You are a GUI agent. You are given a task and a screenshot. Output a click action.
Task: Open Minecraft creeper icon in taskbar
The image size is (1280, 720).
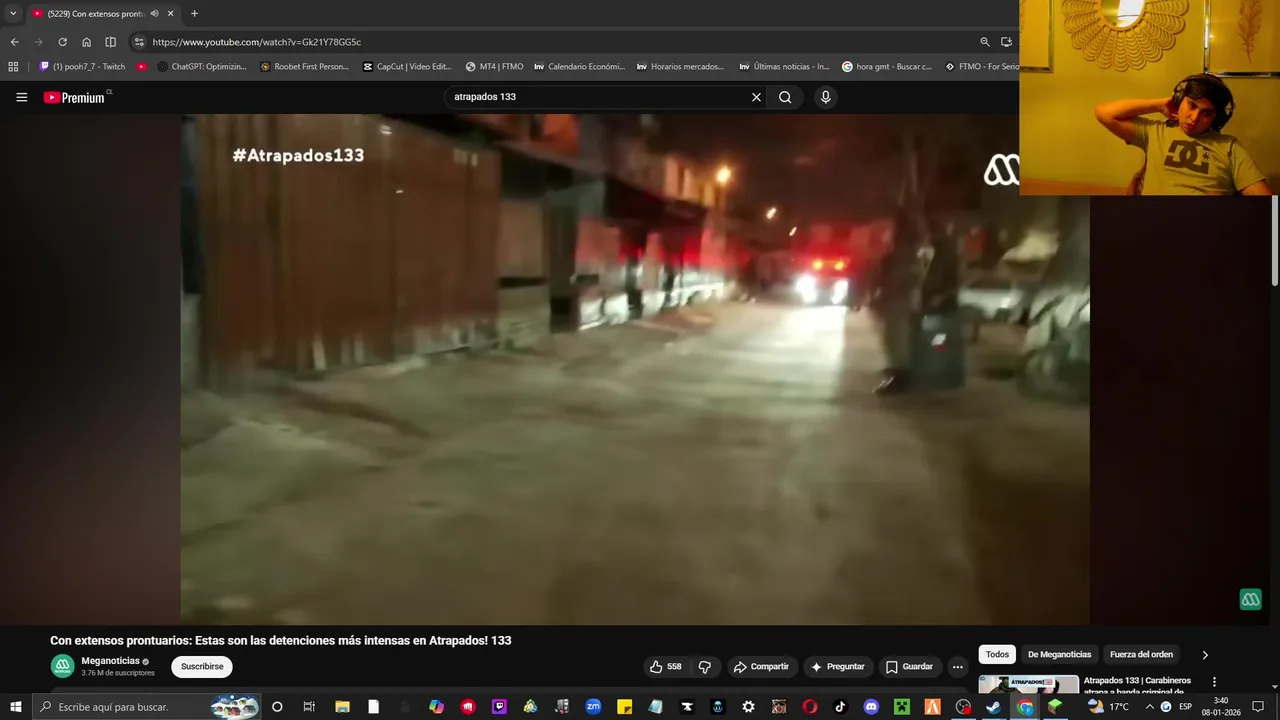click(x=902, y=707)
